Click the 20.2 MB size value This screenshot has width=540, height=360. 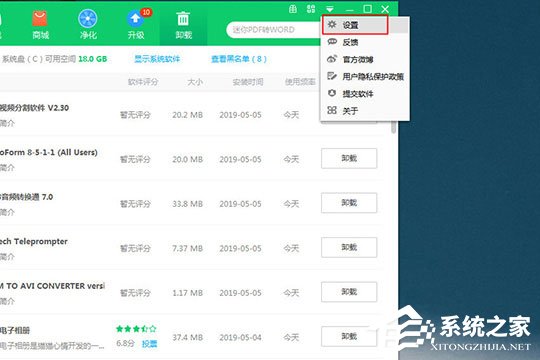click(x=188, y=115)
